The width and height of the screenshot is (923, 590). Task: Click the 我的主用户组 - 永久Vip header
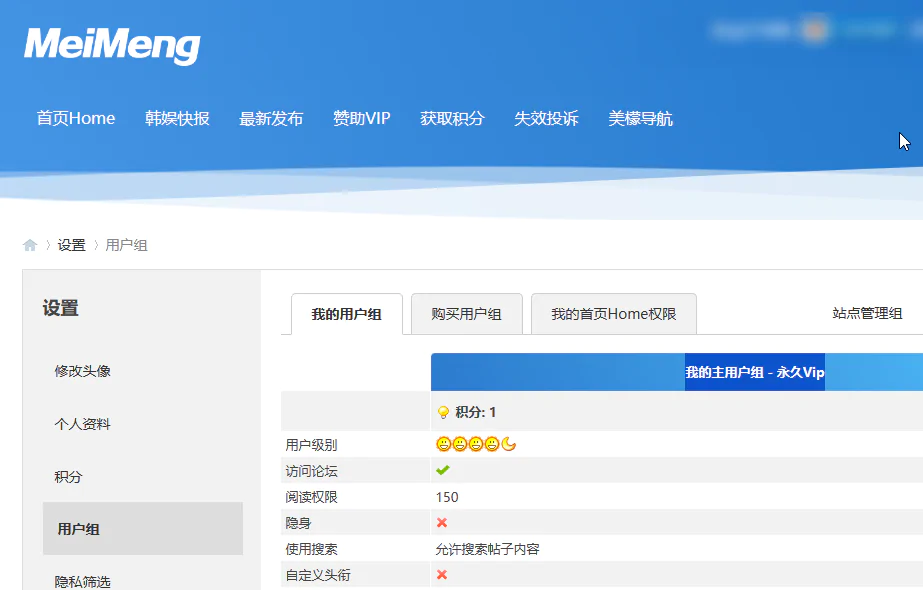click(755, 372)
